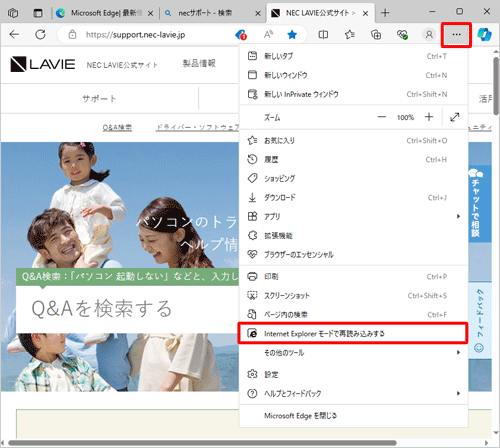The width and height of the screenshot is (500, 448).
Task: Open 新しい InPrivate ウィンドウ
Action: click(x=353, y=94)
